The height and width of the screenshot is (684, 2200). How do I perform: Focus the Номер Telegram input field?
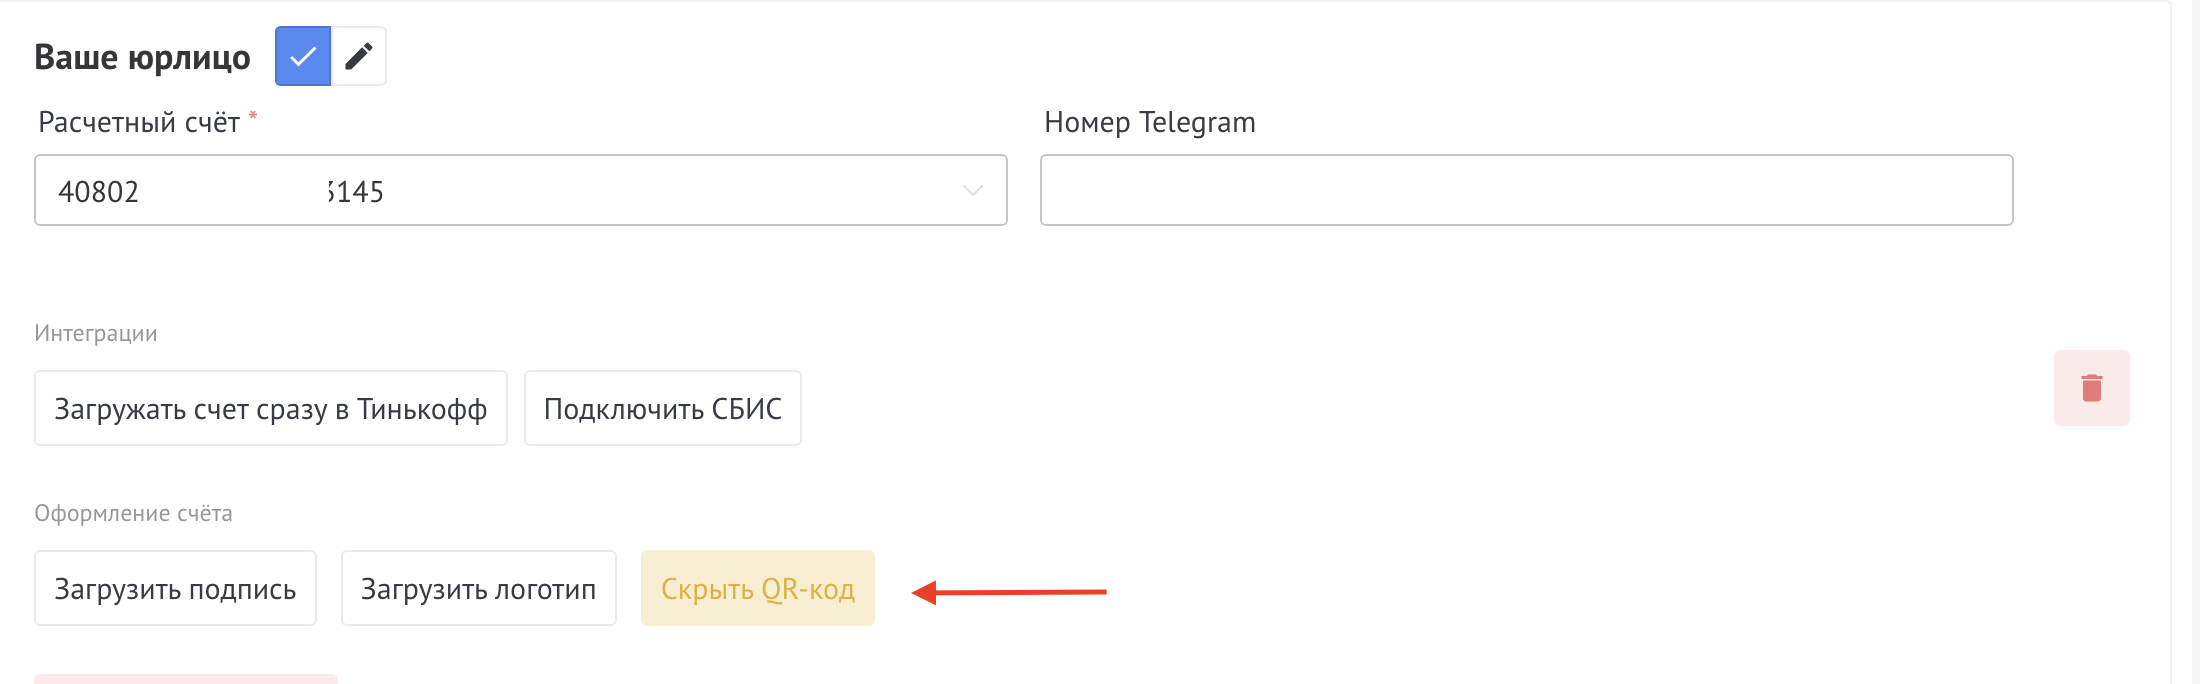(x=1525, y=190)
